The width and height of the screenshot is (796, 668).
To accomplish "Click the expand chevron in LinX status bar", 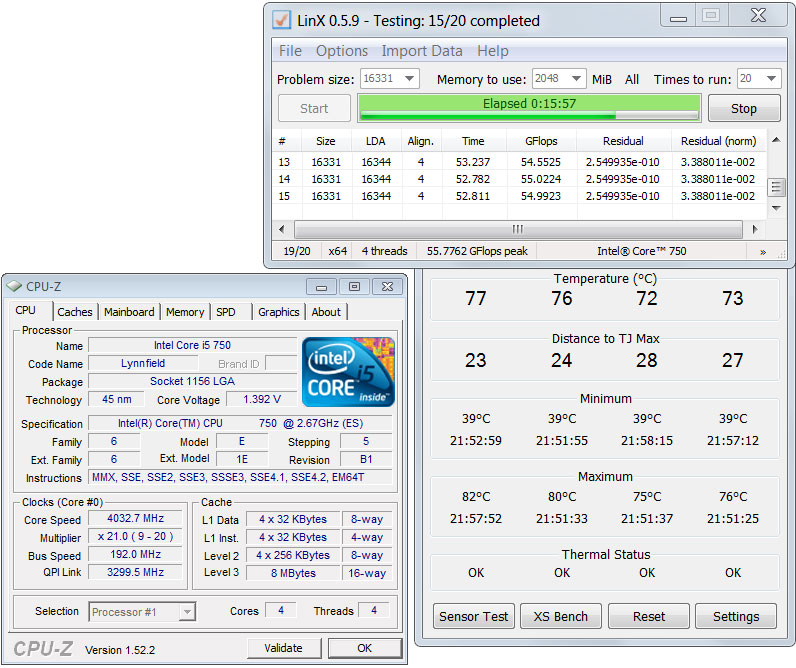I will point(762,252).
